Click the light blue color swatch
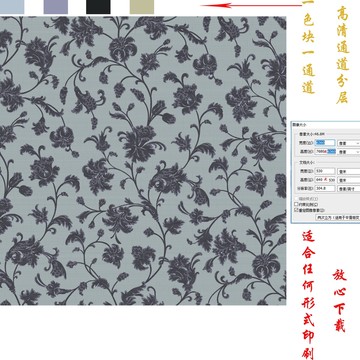 tap(12, 7)
